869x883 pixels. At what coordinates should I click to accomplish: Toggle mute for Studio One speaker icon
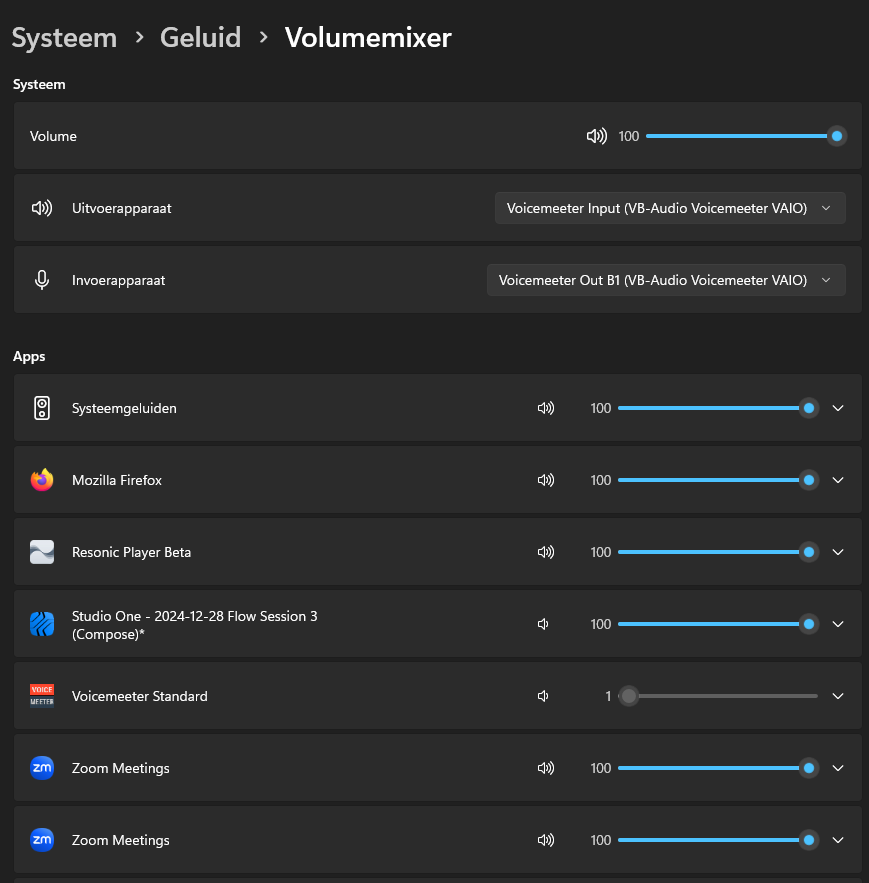[x=543, y=624]
